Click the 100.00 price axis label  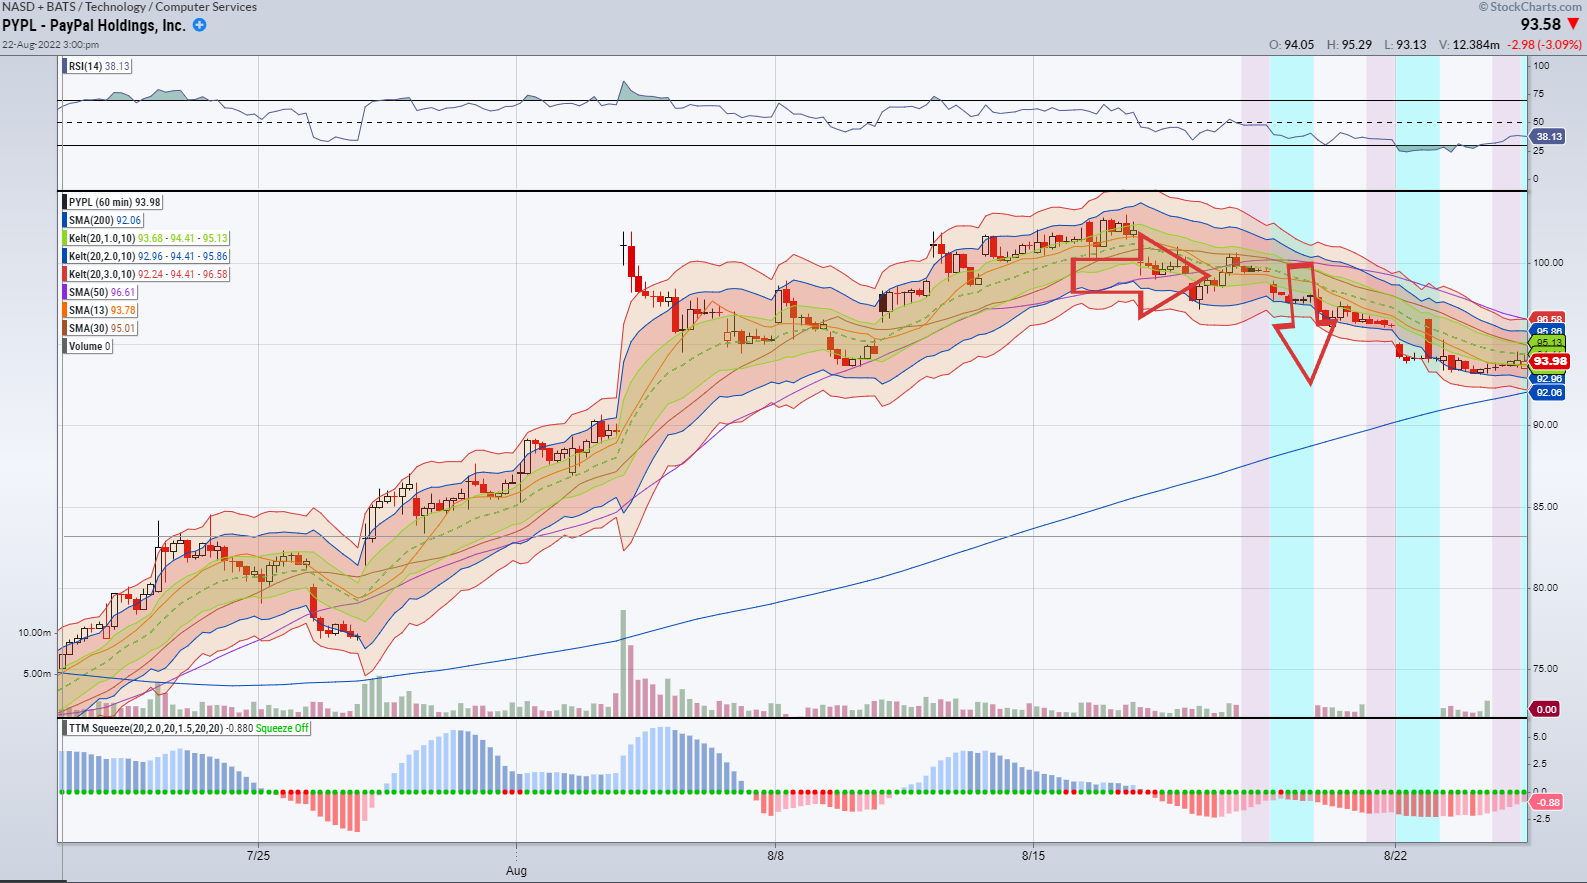tap(1548, 262)
